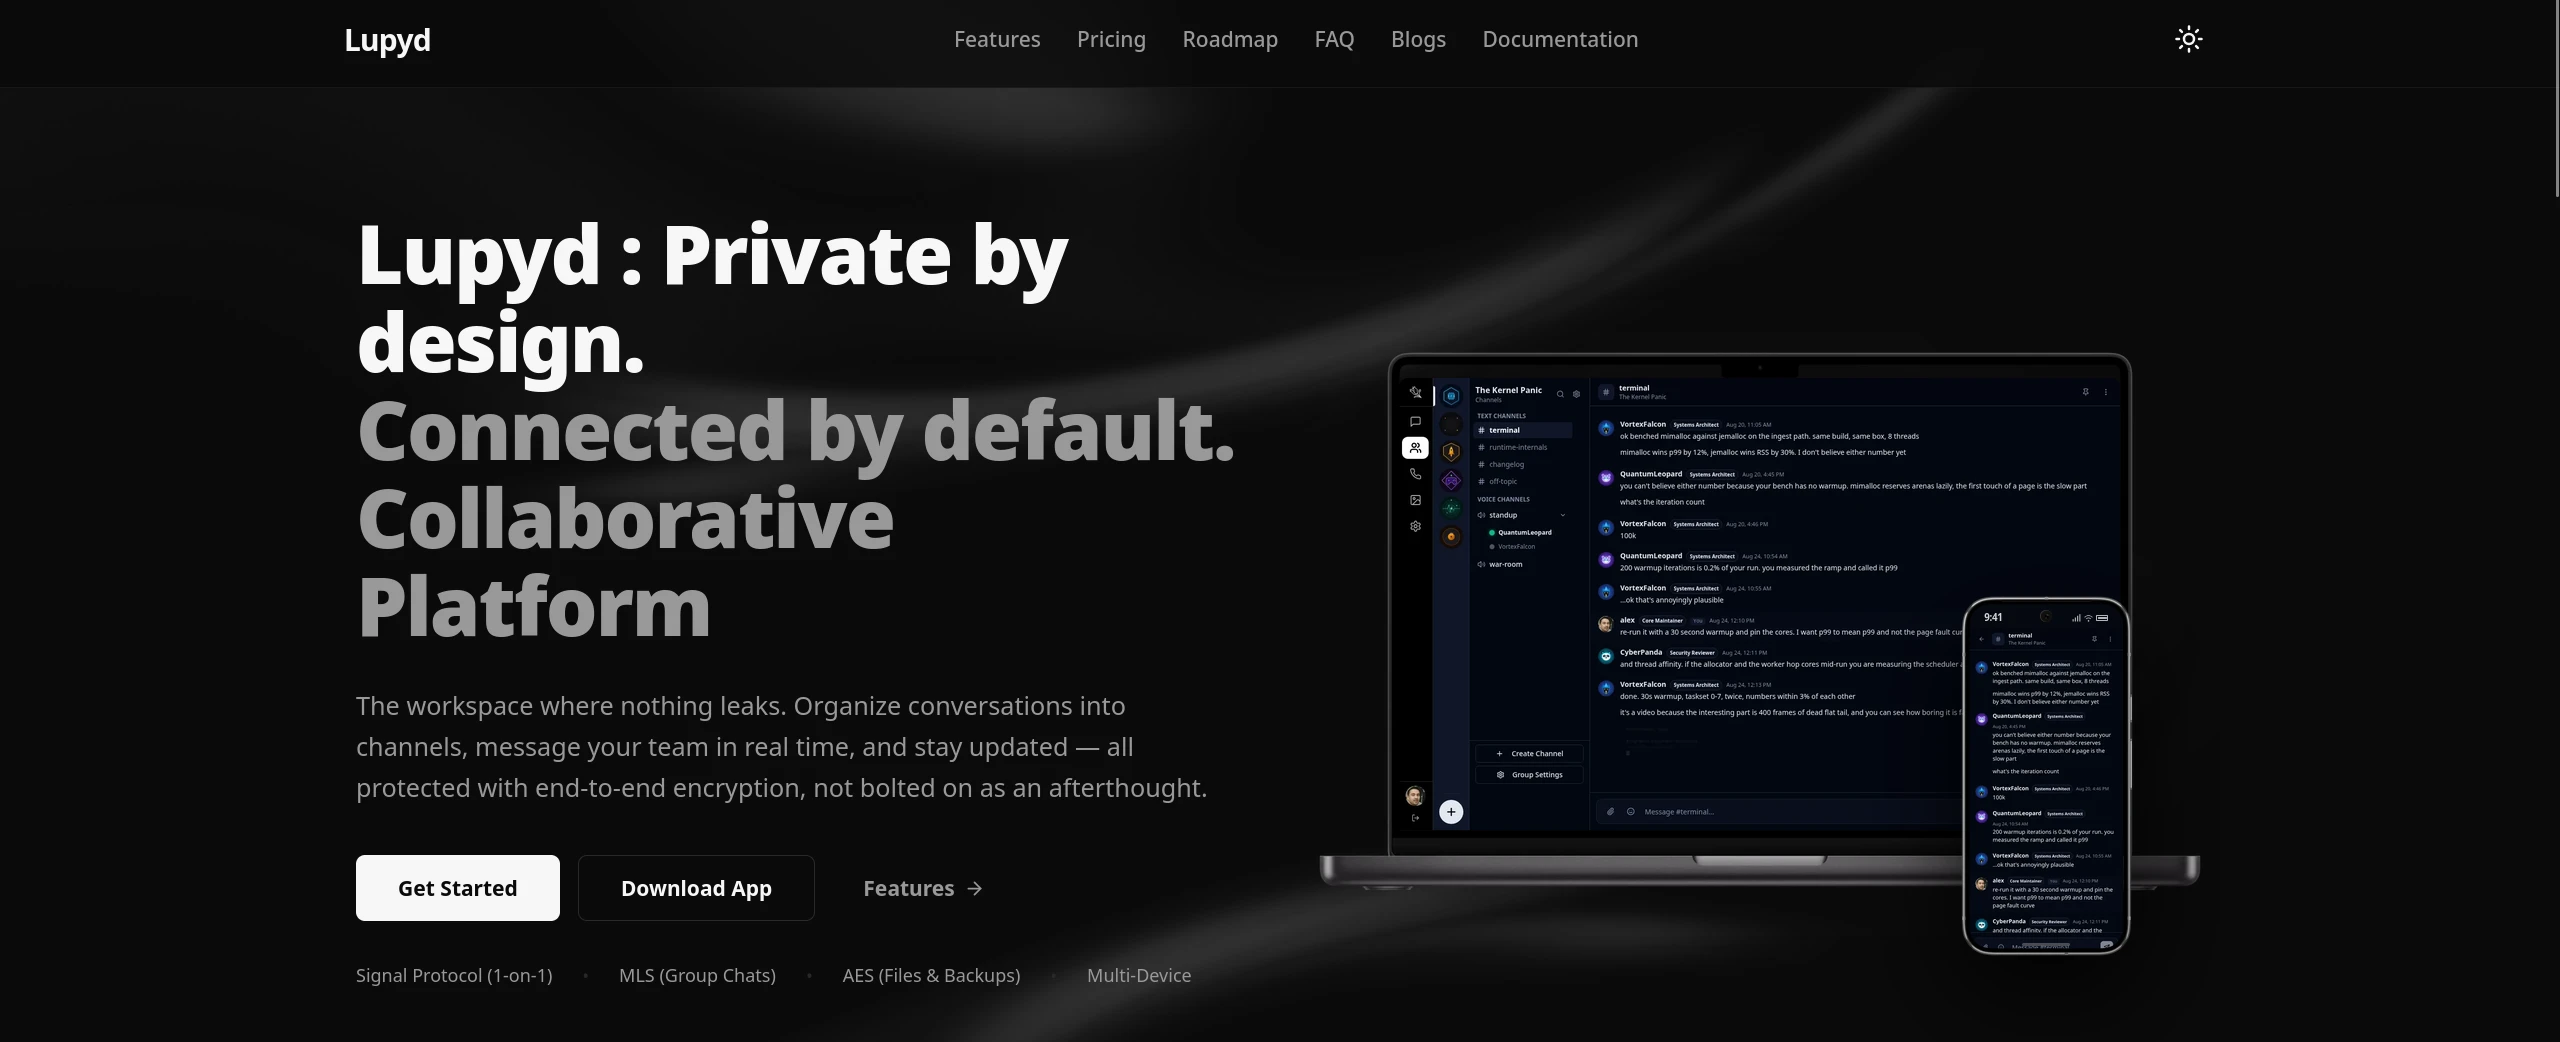Open the settings gear in mockup left sidebar

coord(1415,526)
